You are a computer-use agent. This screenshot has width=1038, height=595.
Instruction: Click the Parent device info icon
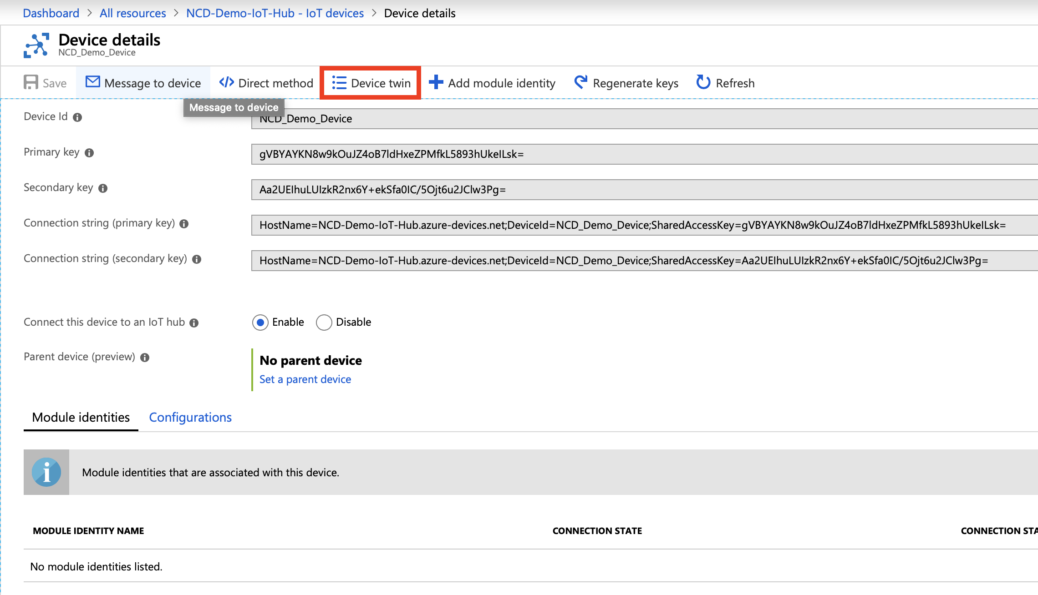tap(145, 357)
